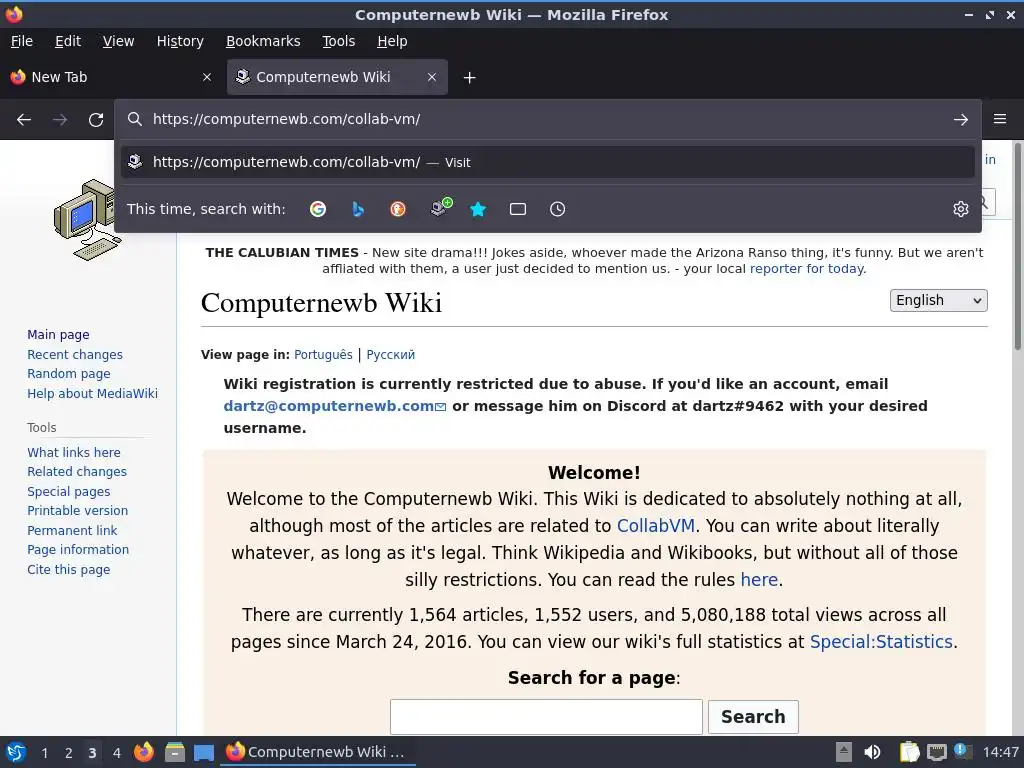Open the Firefox hamburger application menu

coord(1000,119)
